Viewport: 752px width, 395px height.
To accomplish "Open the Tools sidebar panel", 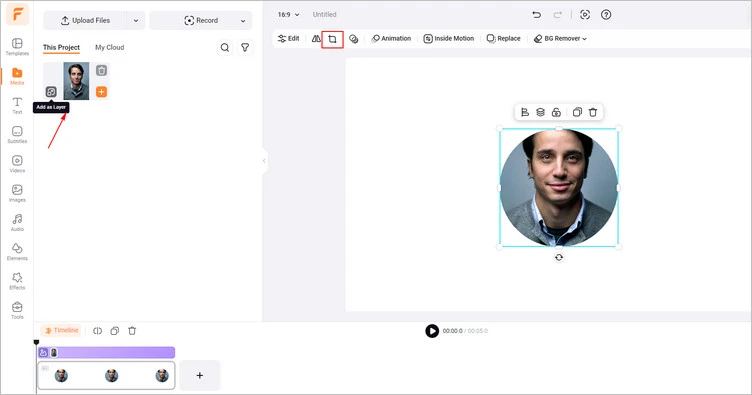I will [17, 310].
